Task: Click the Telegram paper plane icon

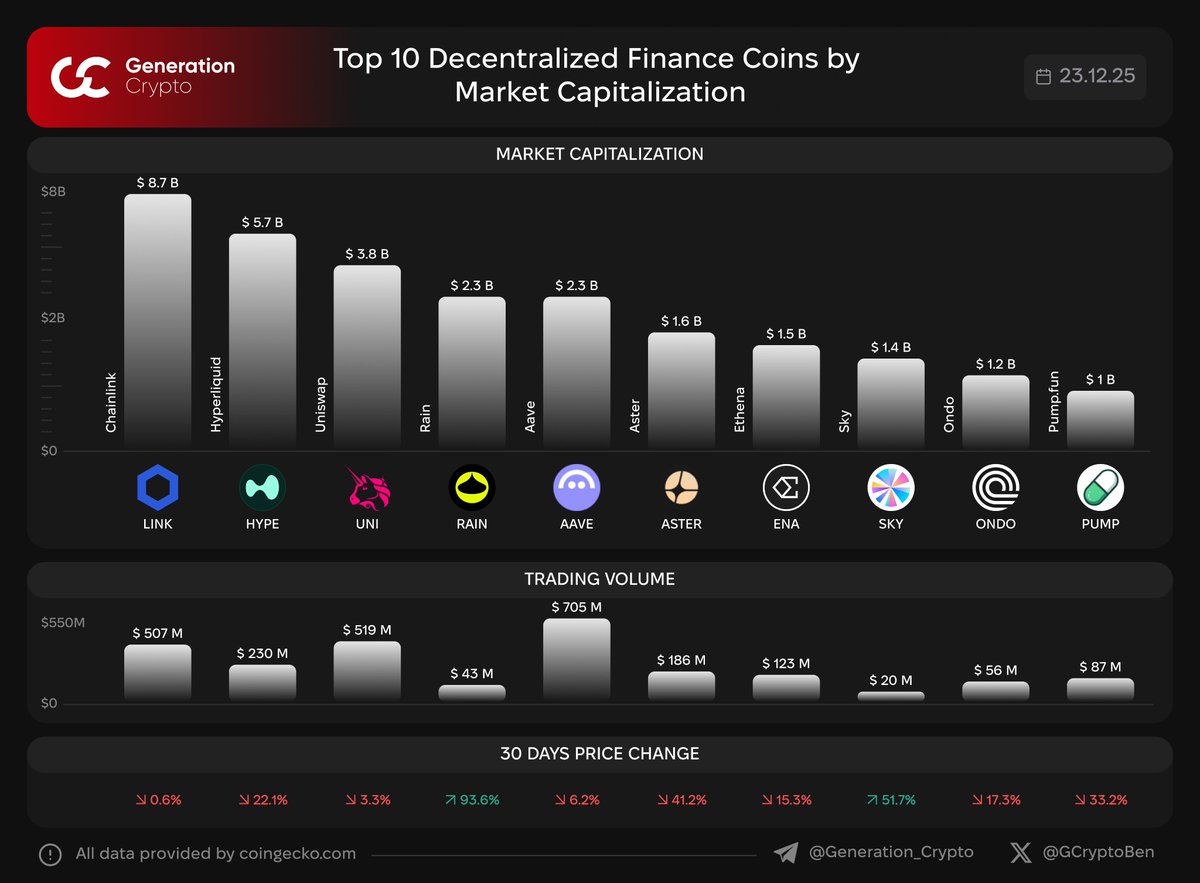Action: coord(786,853)
